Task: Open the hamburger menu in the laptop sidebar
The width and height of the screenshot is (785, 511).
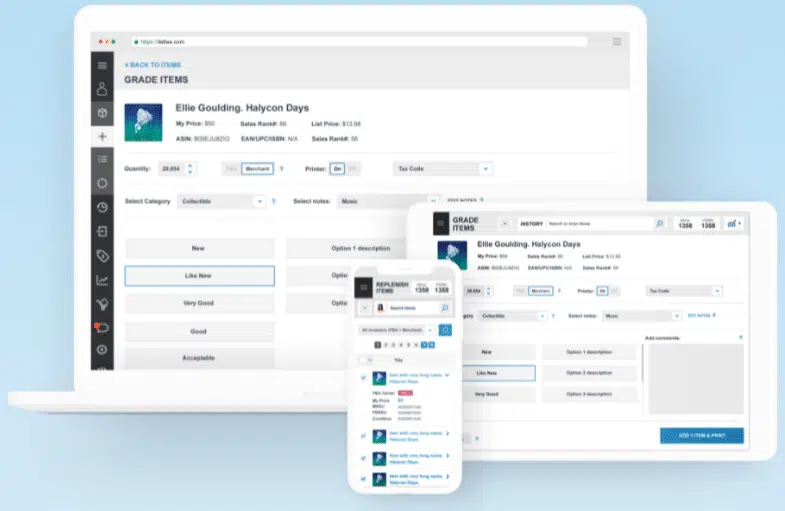Action: pos(102,64)
